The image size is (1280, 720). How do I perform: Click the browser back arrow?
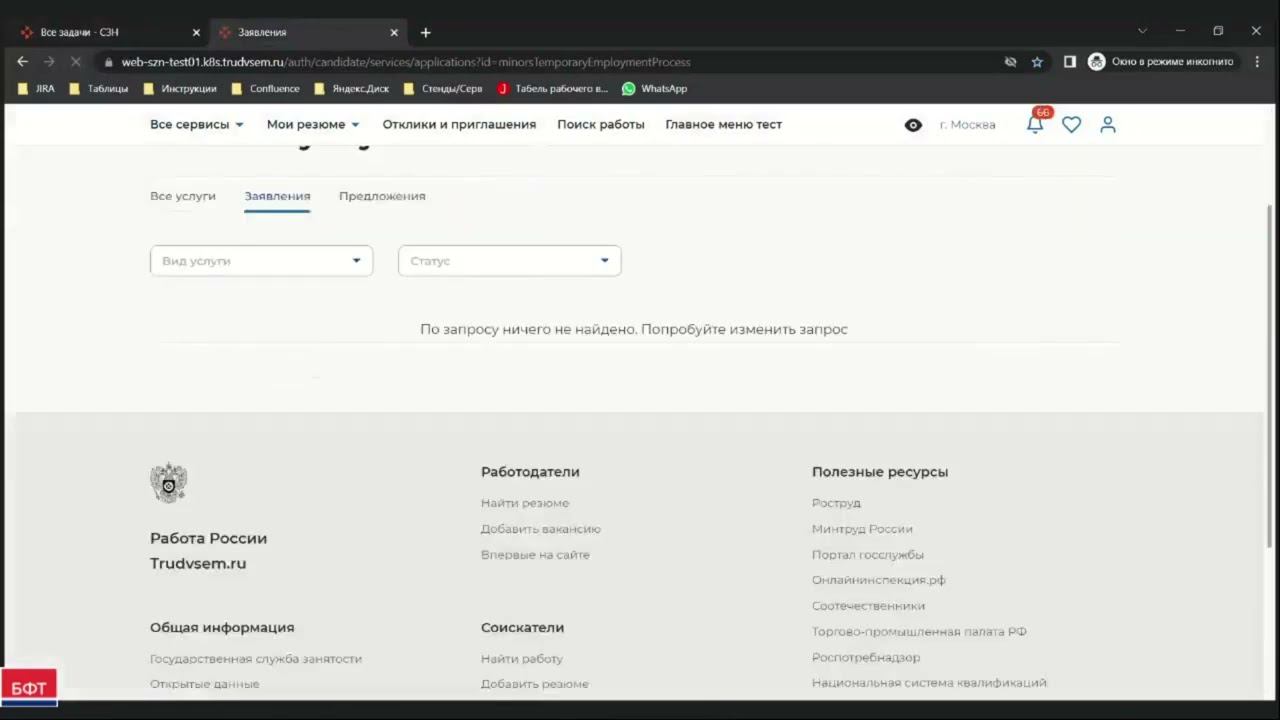(22, 61)
